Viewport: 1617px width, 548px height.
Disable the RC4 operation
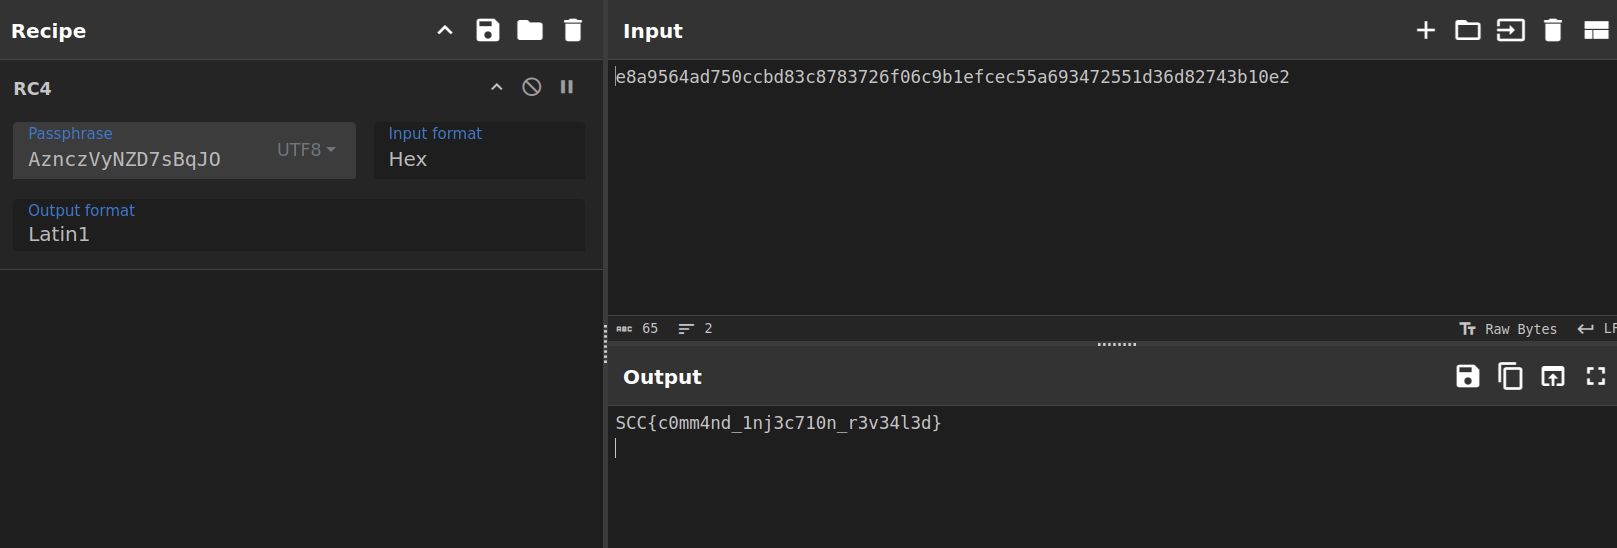(x=532, y=87)
